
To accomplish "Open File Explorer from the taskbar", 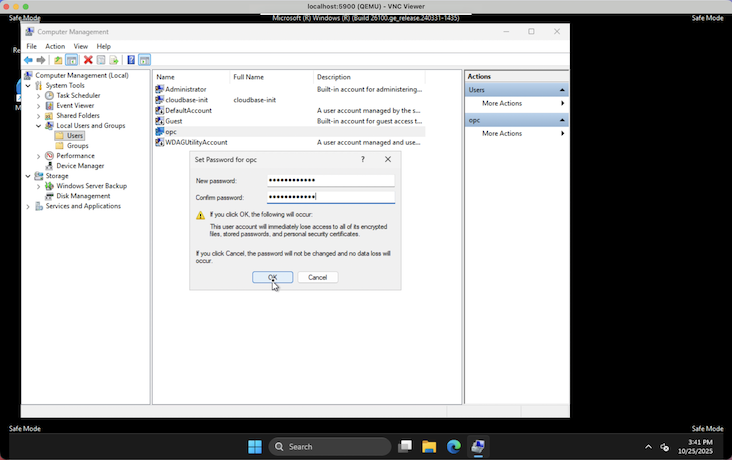I will pyautogui.click(x=429, y=447).
